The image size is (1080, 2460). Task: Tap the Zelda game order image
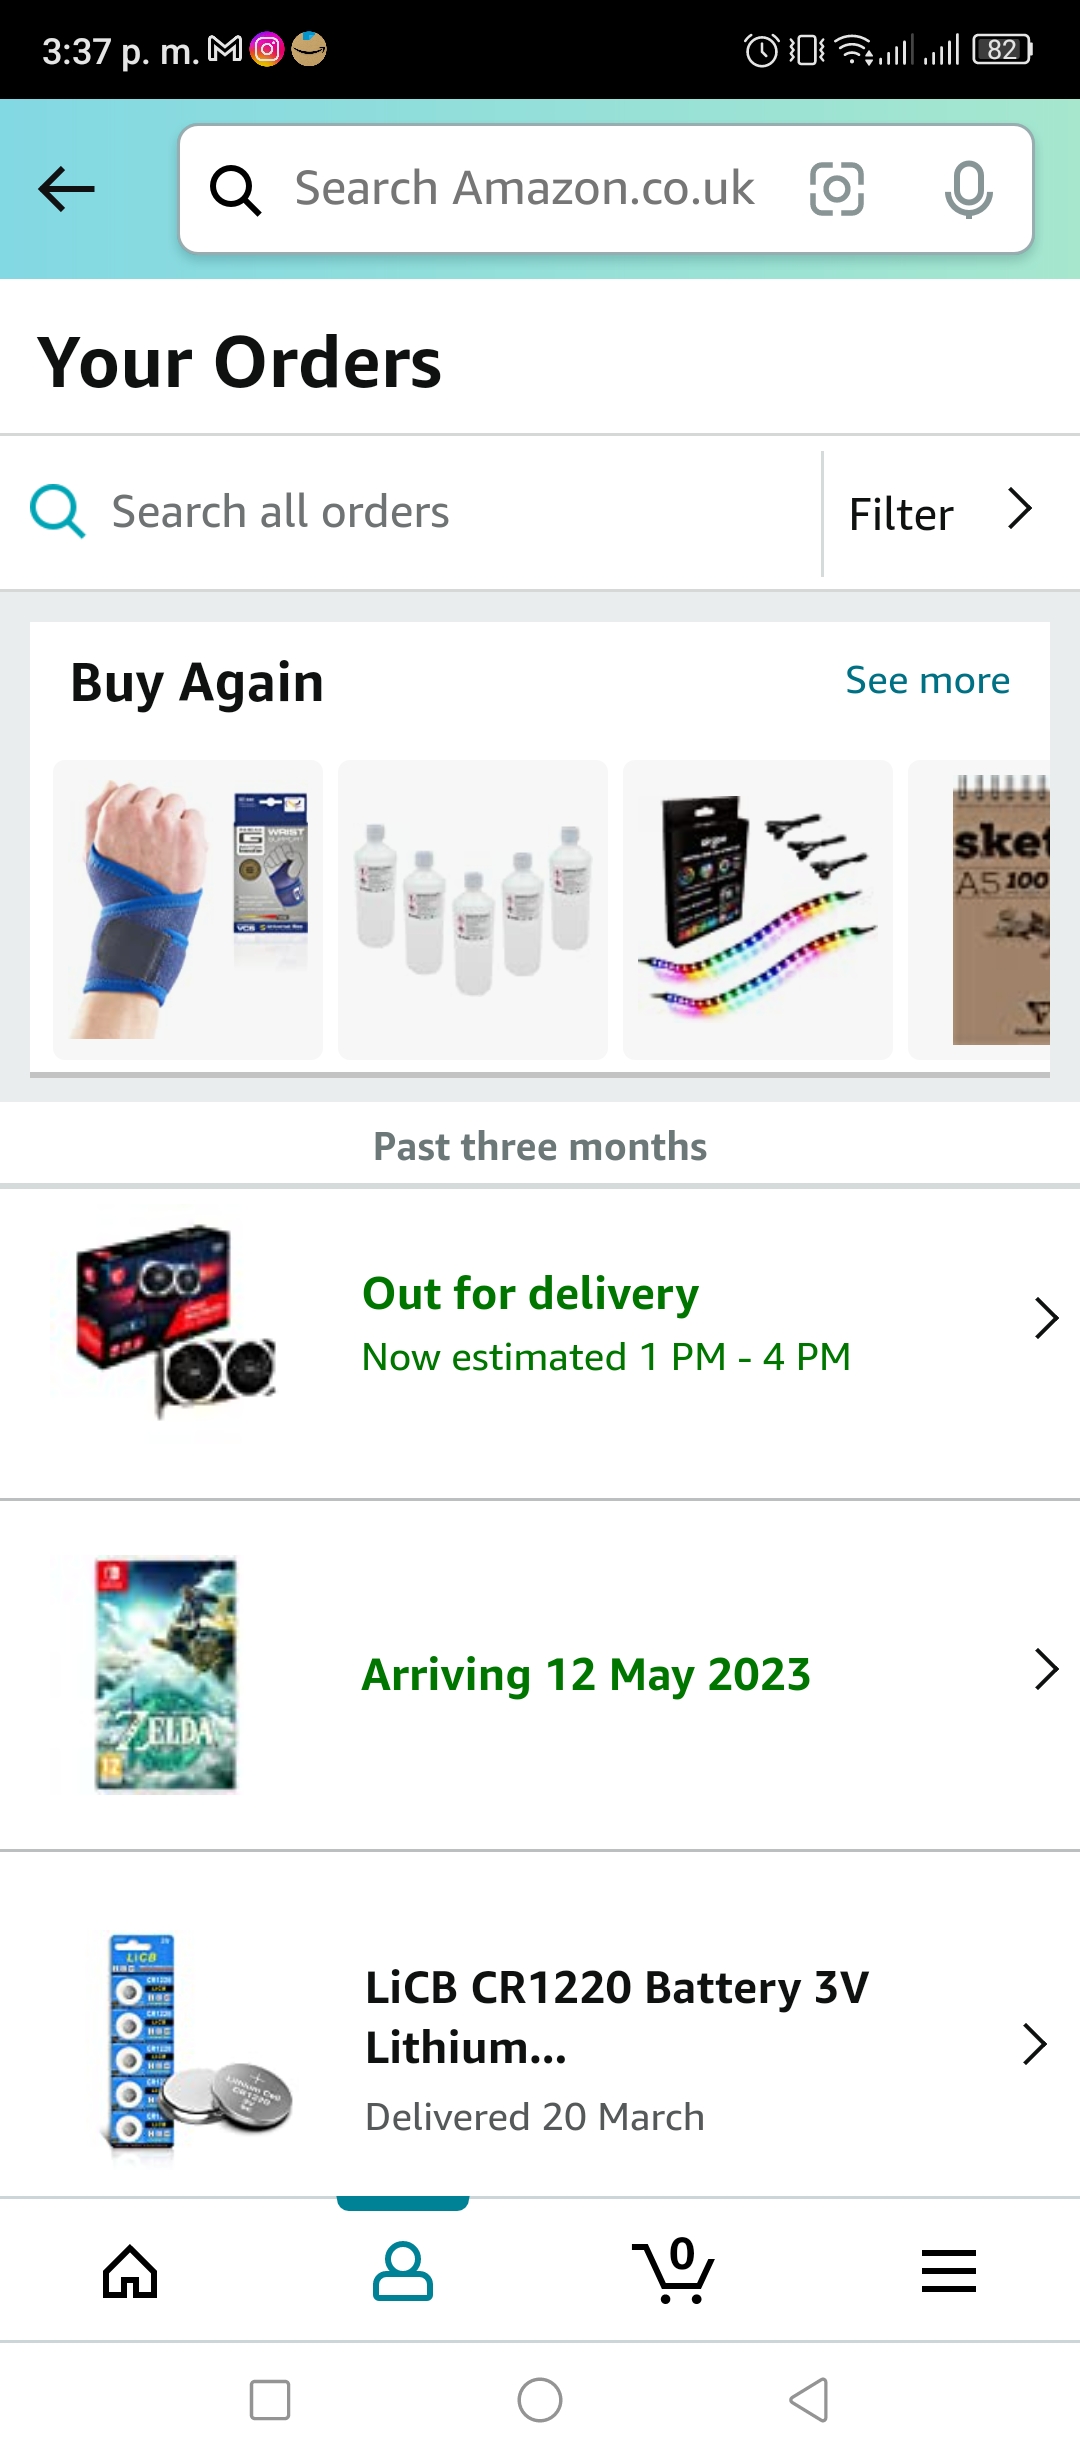pos(166,1675)
